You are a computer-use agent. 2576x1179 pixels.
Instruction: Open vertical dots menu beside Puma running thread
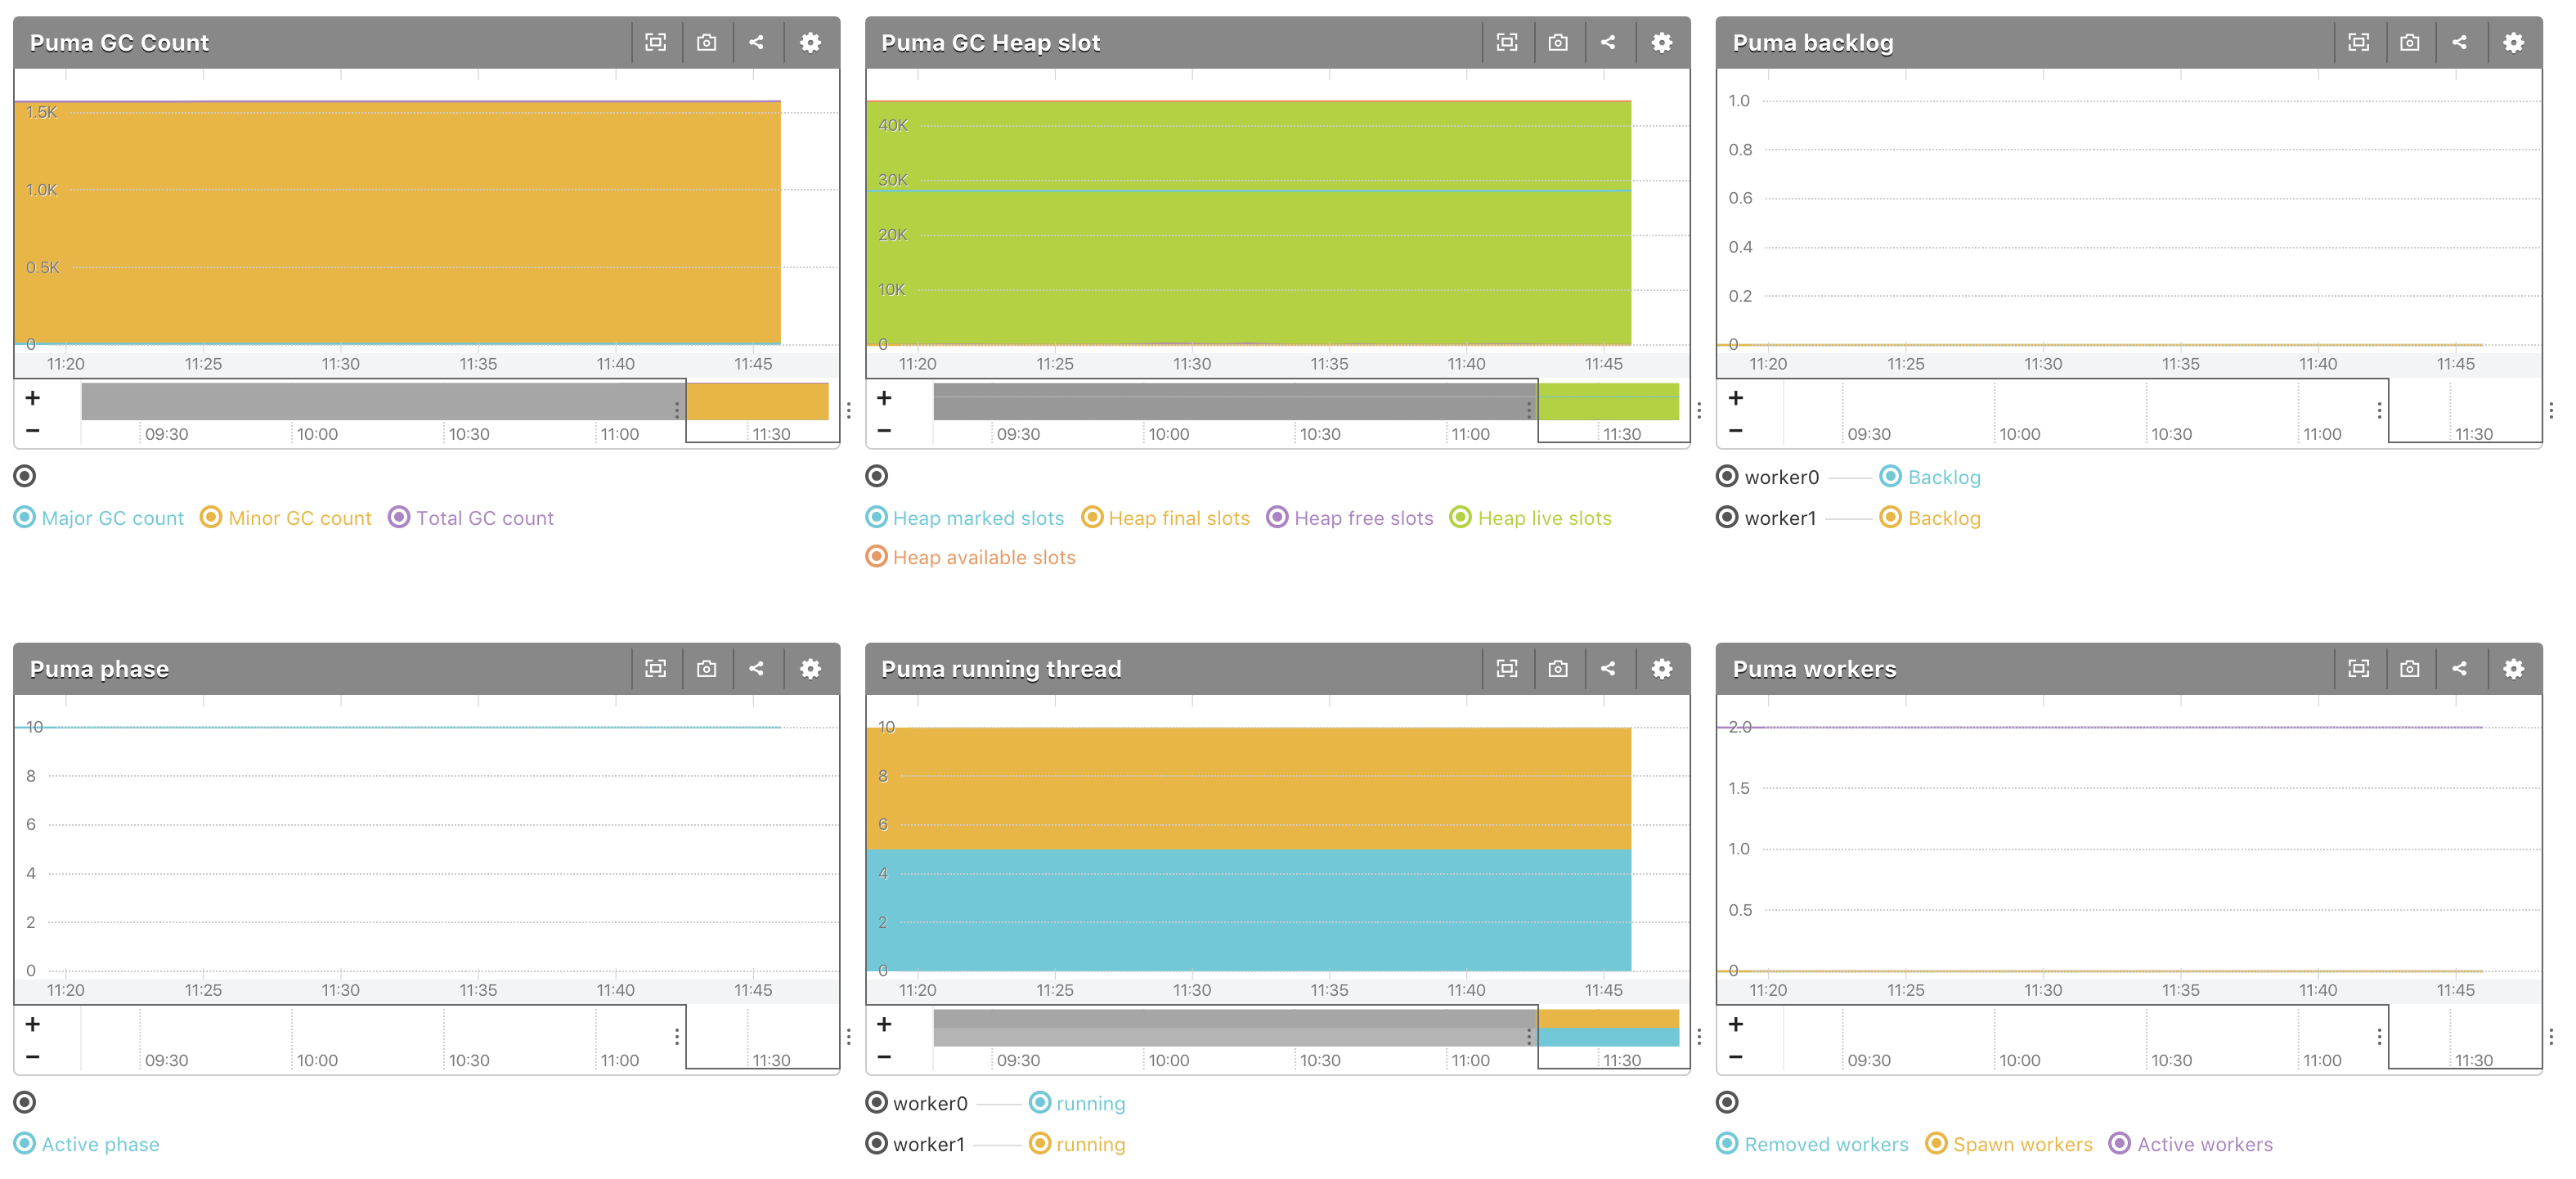click(1699, 1037)
